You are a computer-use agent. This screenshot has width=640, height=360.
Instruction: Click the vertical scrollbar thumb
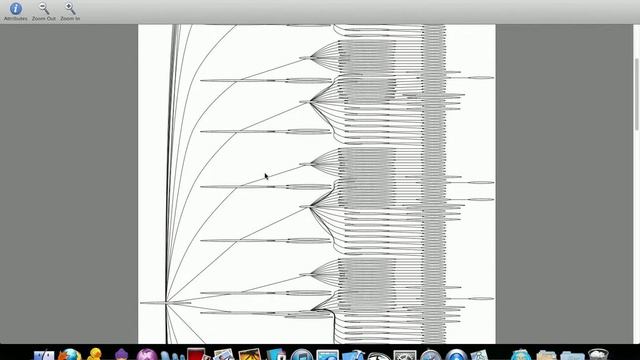(x=636, y=95)
